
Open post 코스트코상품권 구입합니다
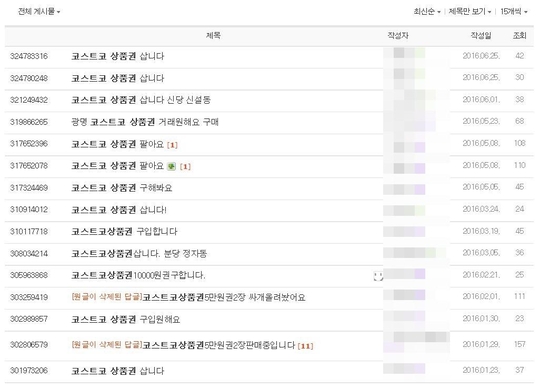124,232
